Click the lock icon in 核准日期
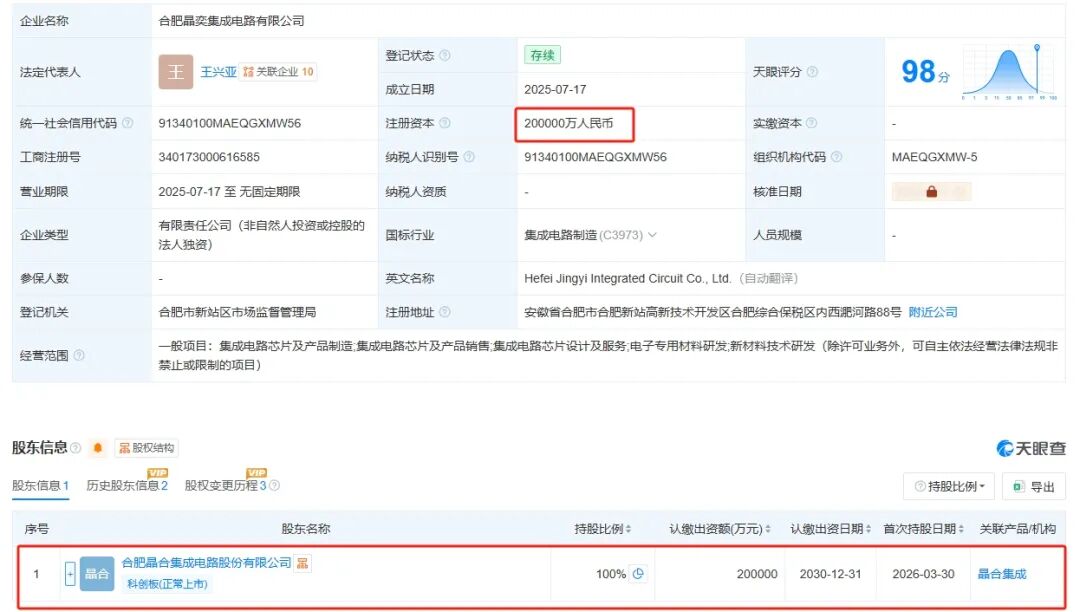This screenshot has height=612, width=1080. tap(931, 191)
